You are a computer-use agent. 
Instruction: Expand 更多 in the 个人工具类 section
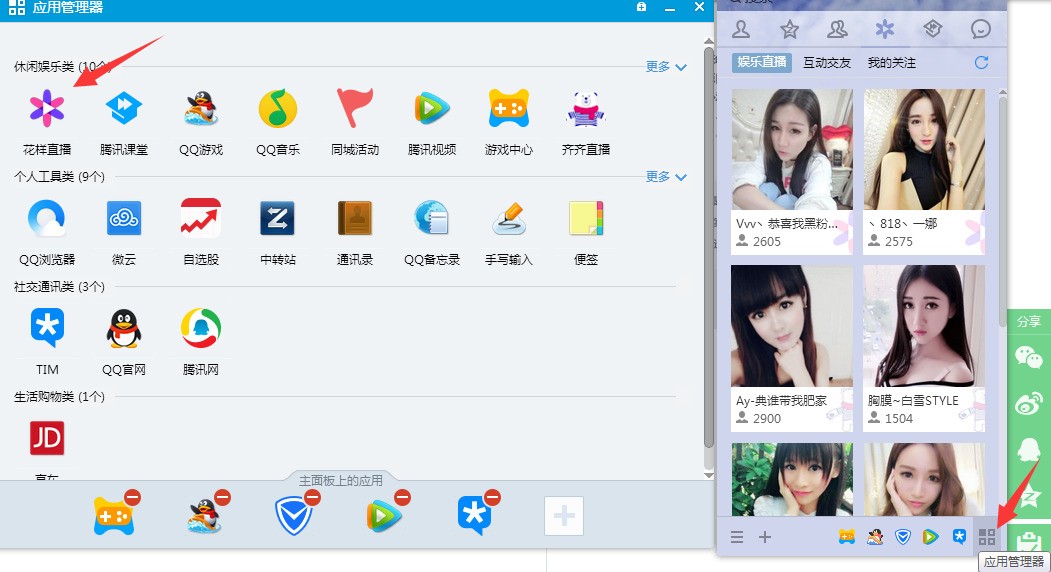coord(666,177)
